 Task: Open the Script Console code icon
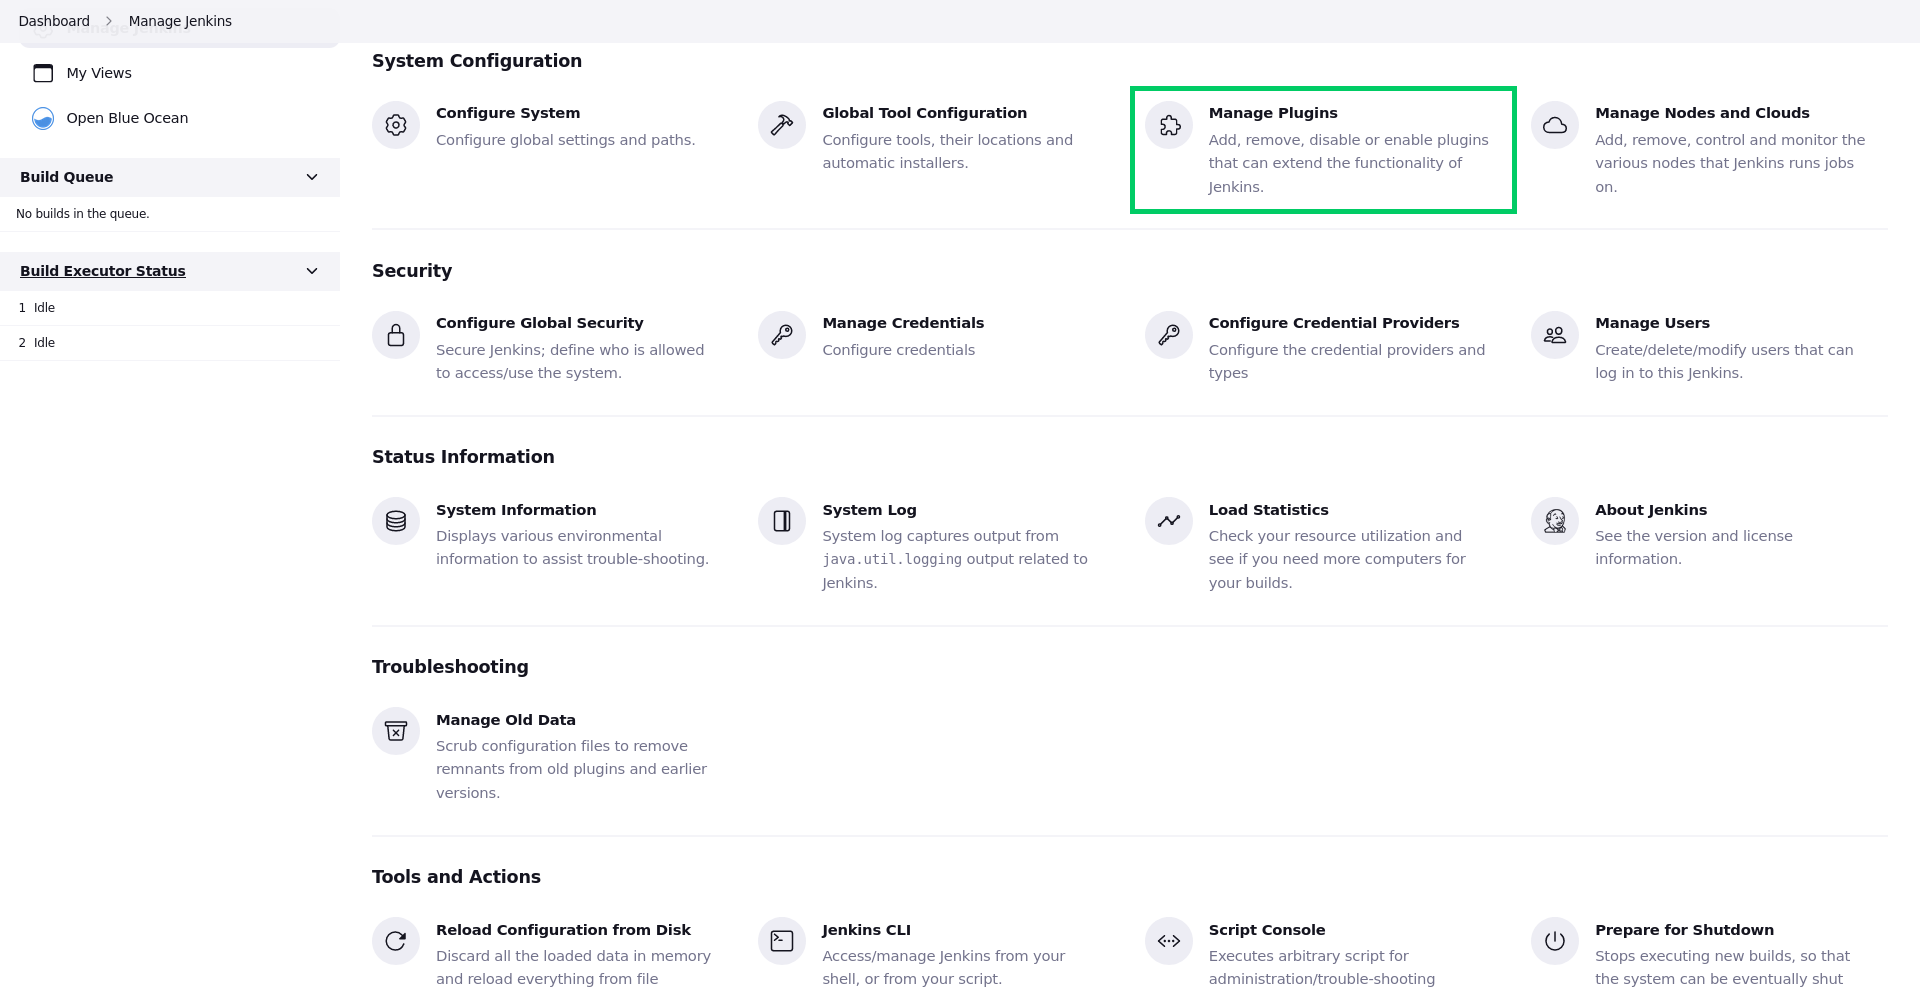coord(1169,941)
